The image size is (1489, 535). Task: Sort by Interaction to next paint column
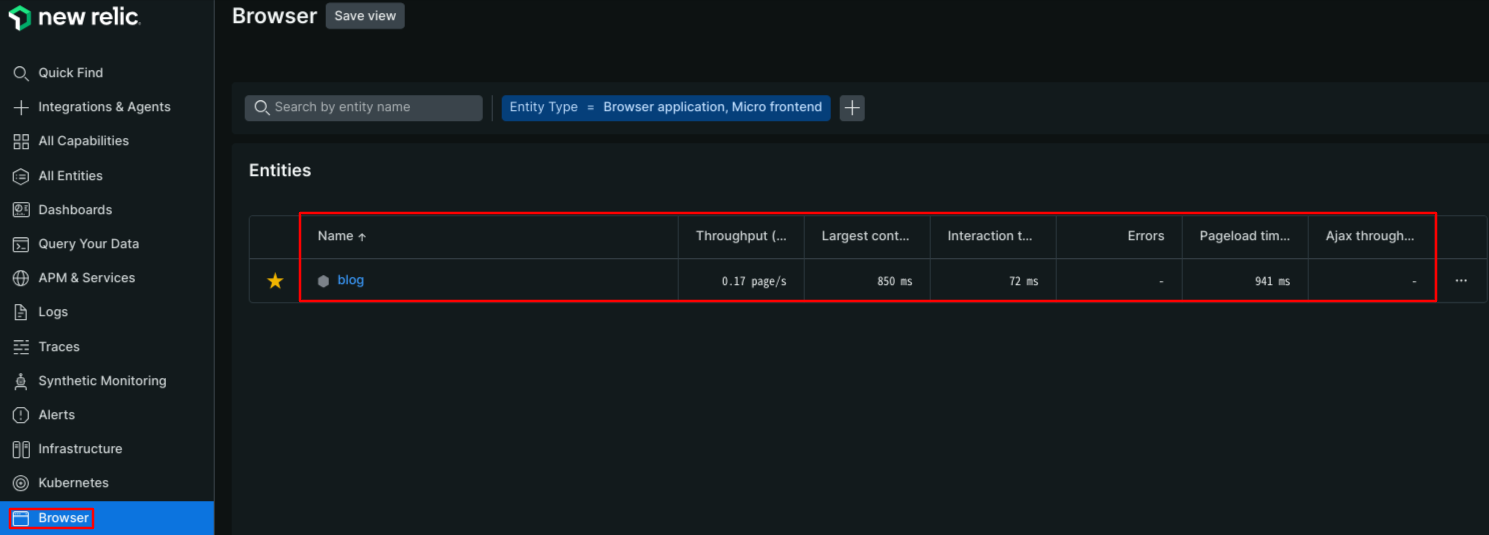click(990, 237)
